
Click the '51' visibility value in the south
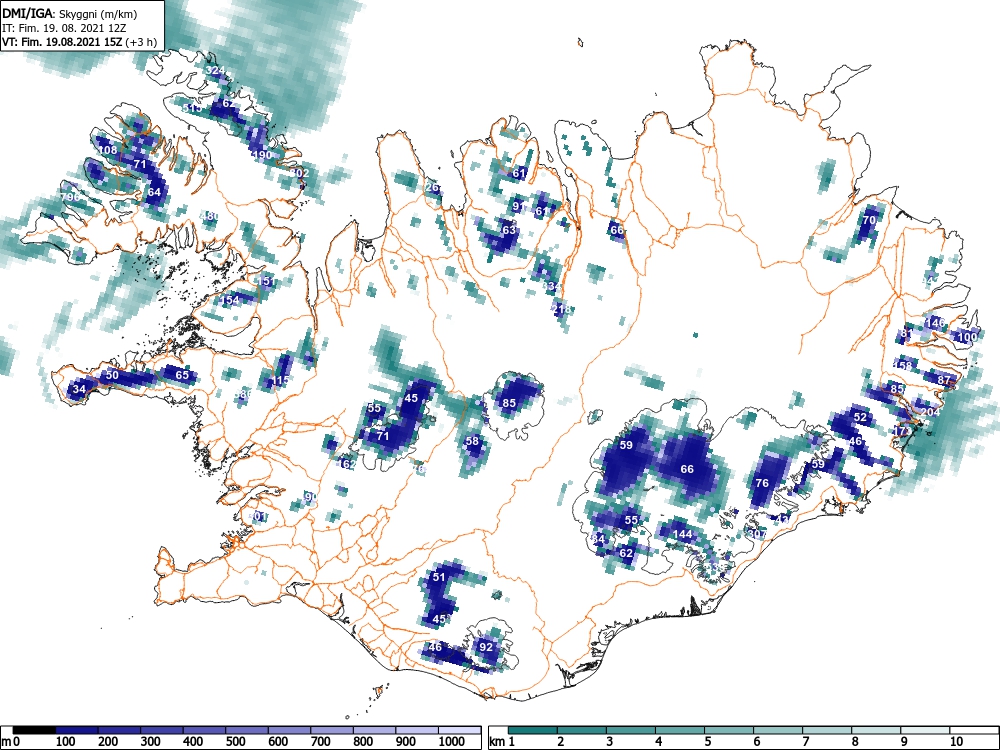click(439, 577)
